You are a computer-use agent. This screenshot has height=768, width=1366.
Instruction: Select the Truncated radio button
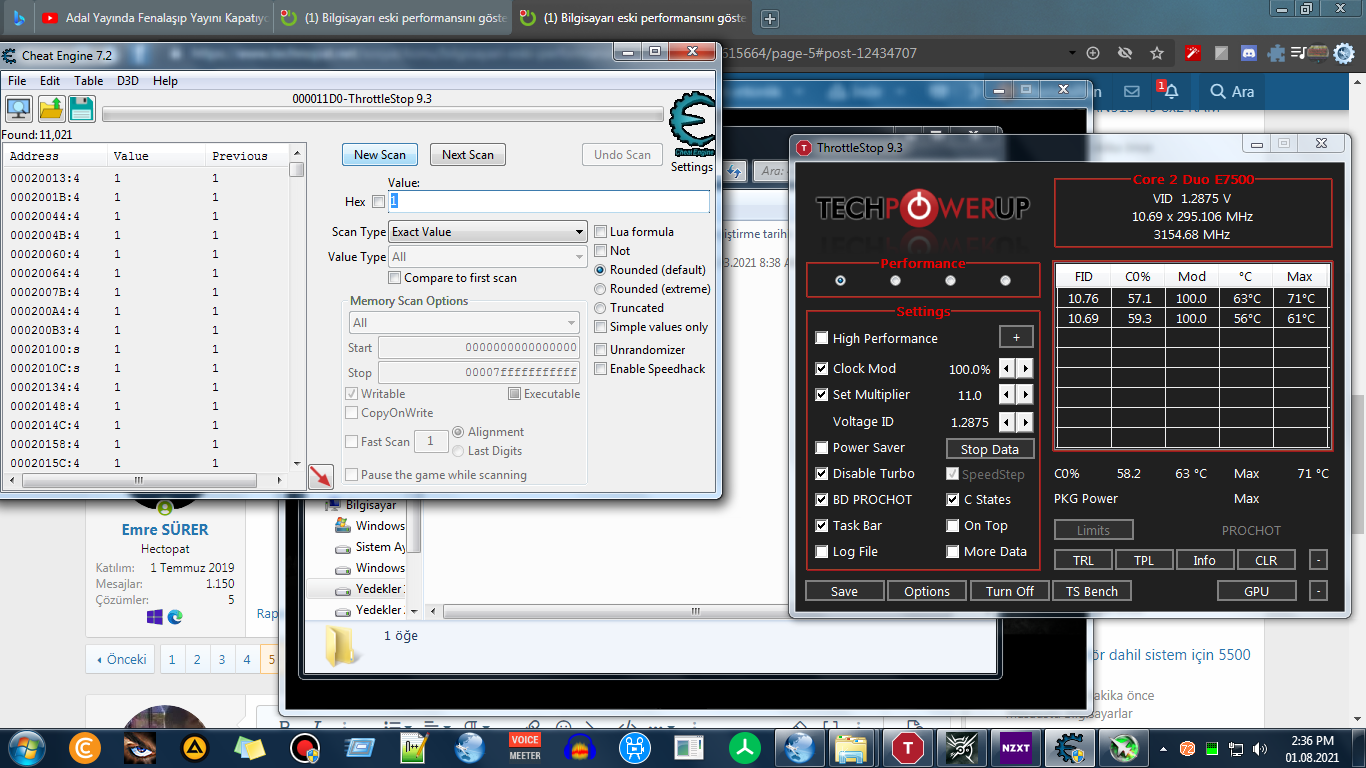601,308
